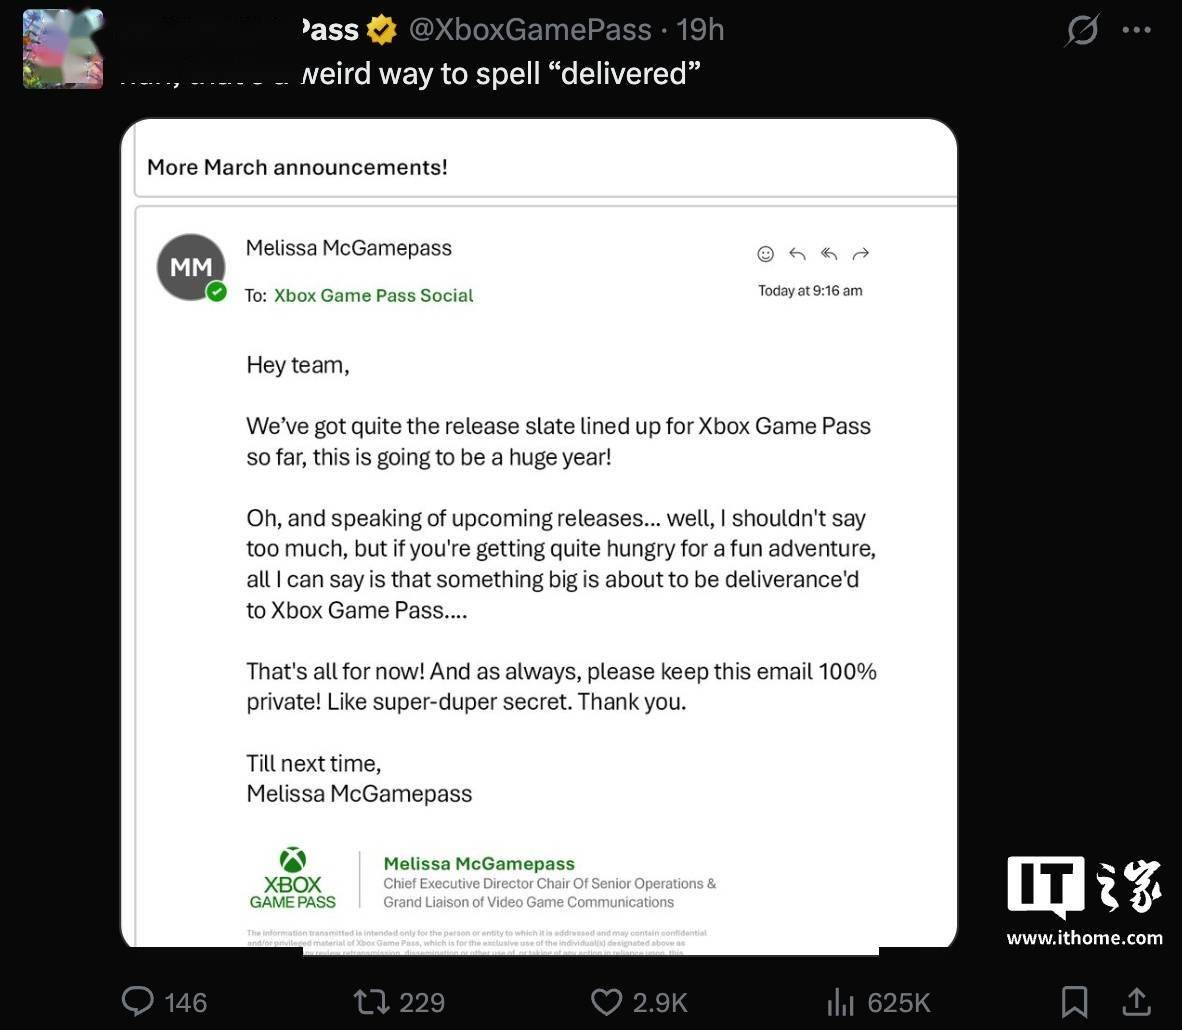Share the tweet via the upload arrow icon
This screenshot has width=1182, height=1030.
[x=1137, y=1001]
